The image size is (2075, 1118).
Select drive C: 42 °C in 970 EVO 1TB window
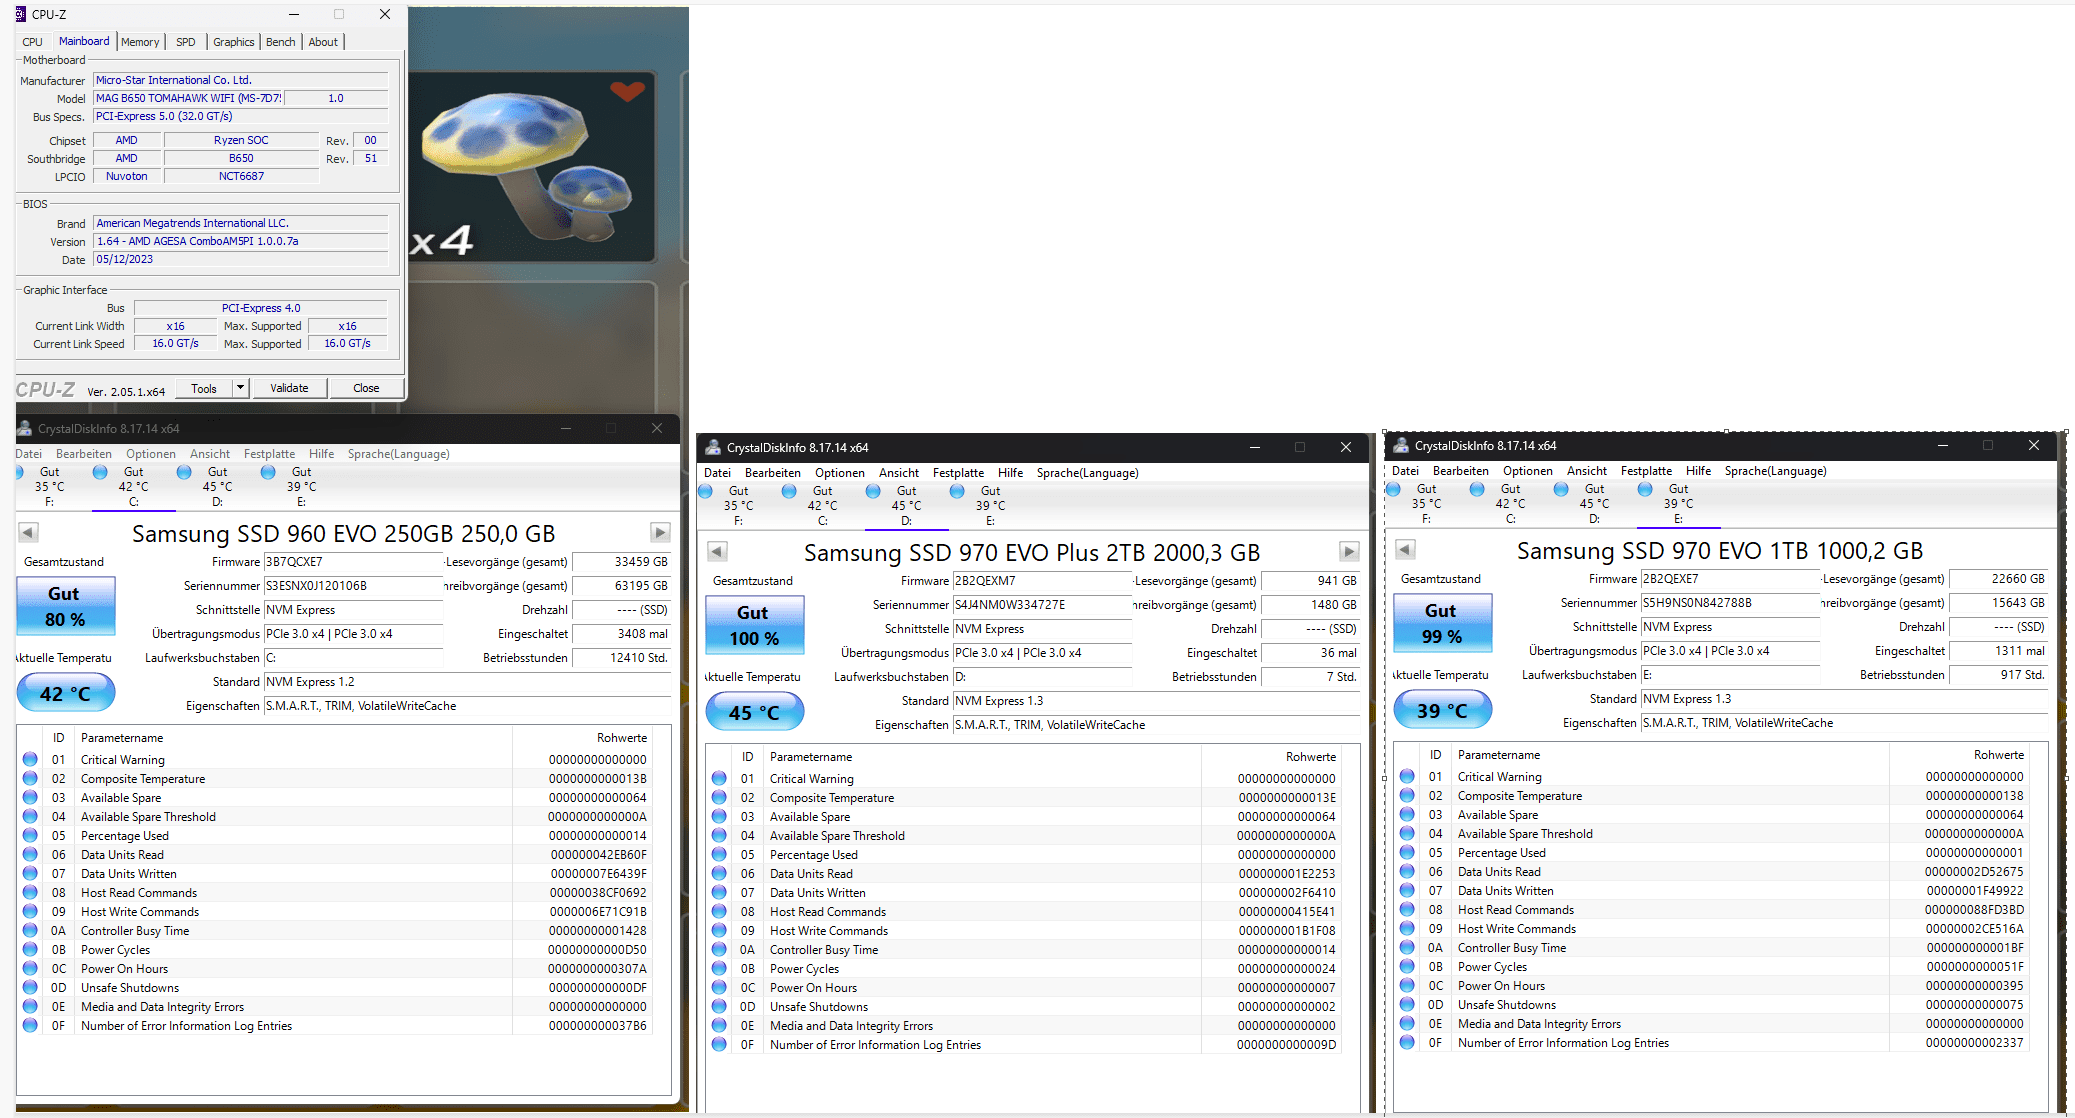1510,504
